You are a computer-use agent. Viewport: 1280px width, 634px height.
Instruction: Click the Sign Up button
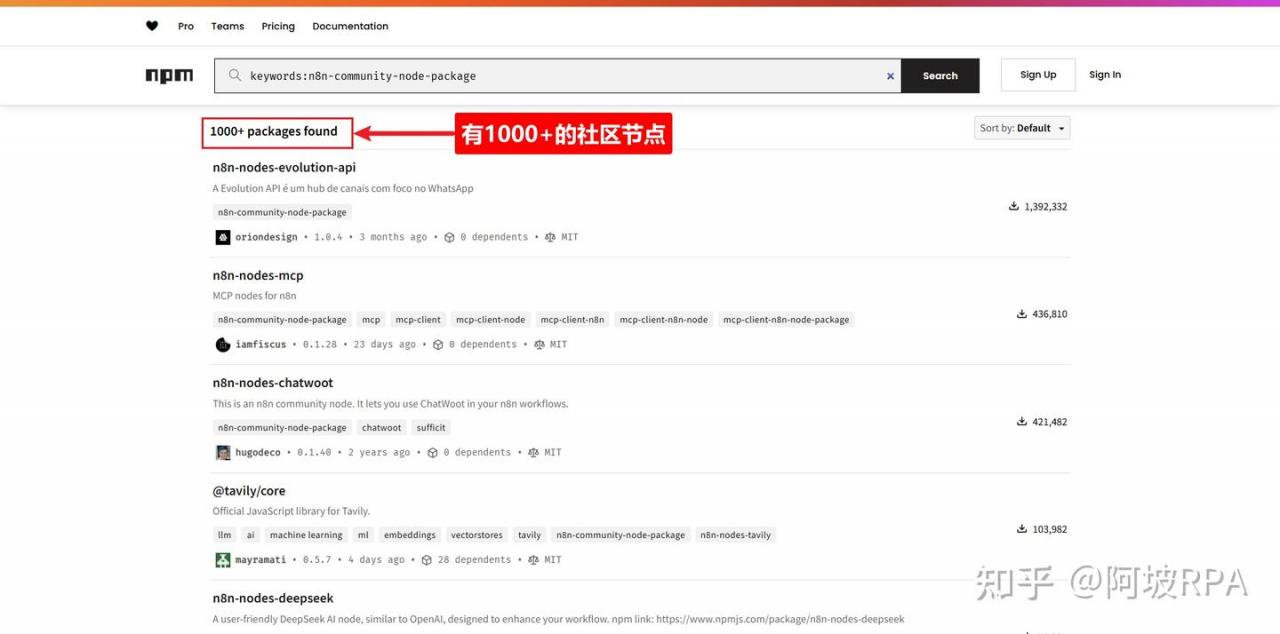[1038, 75]
